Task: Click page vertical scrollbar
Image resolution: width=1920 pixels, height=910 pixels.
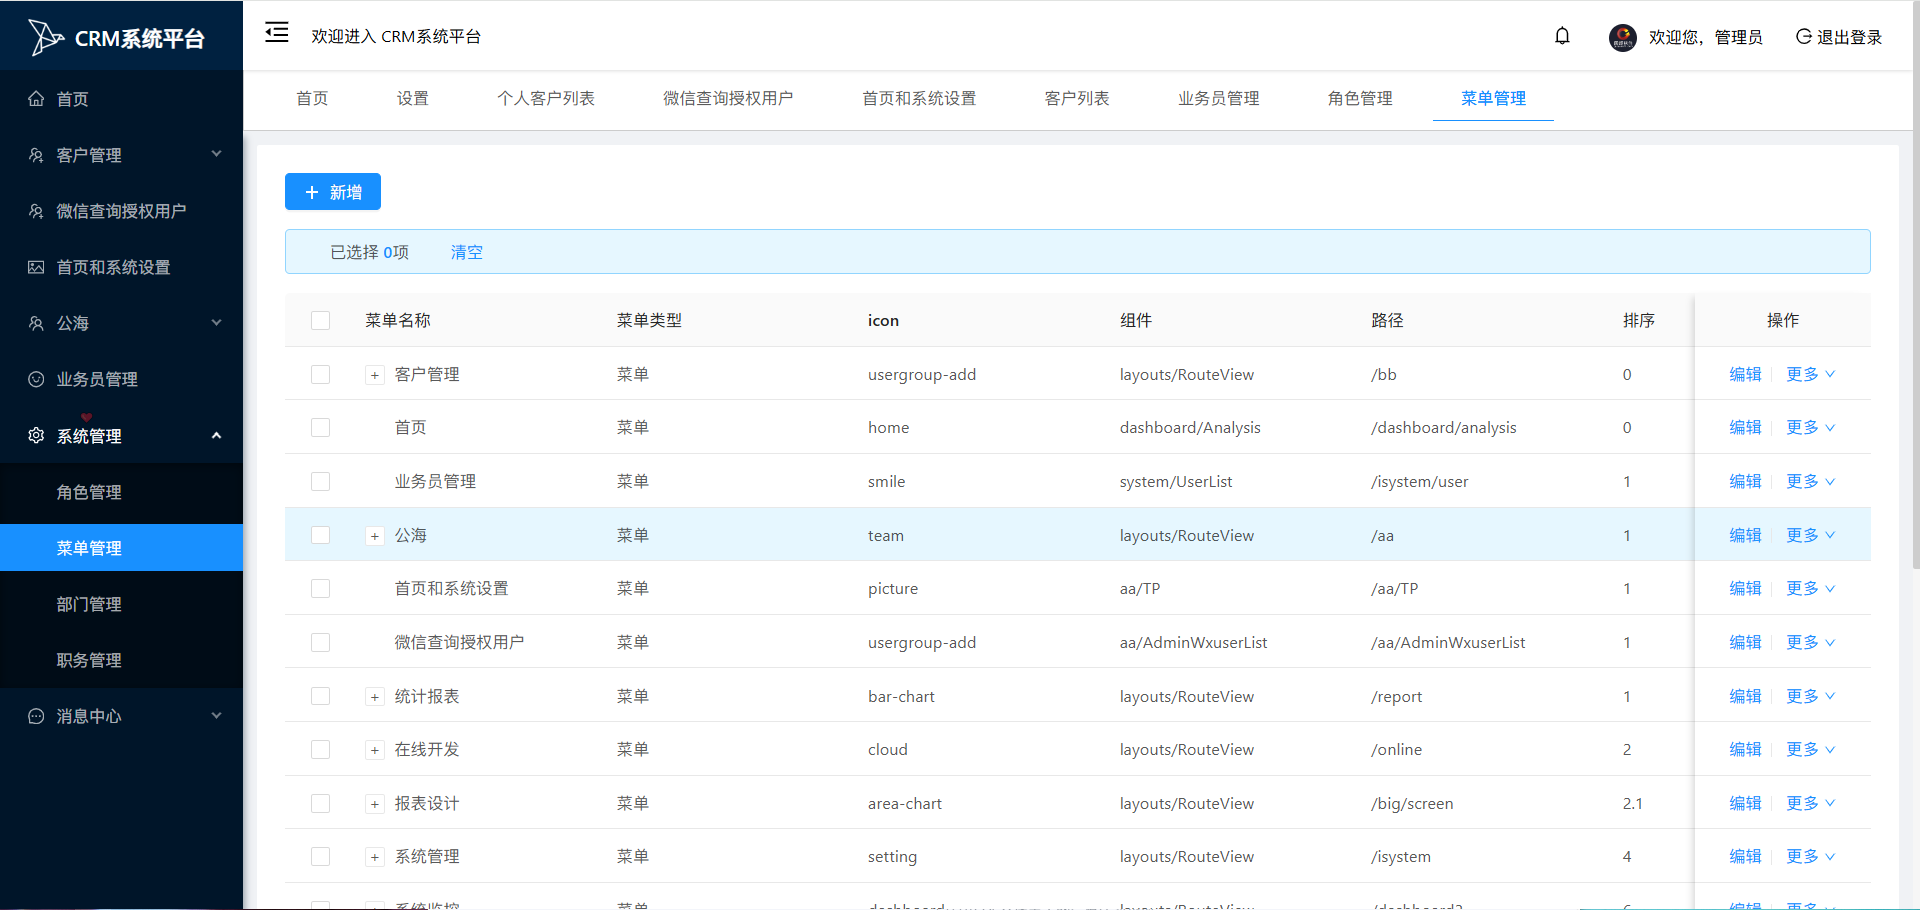Action: point(1915,285)
